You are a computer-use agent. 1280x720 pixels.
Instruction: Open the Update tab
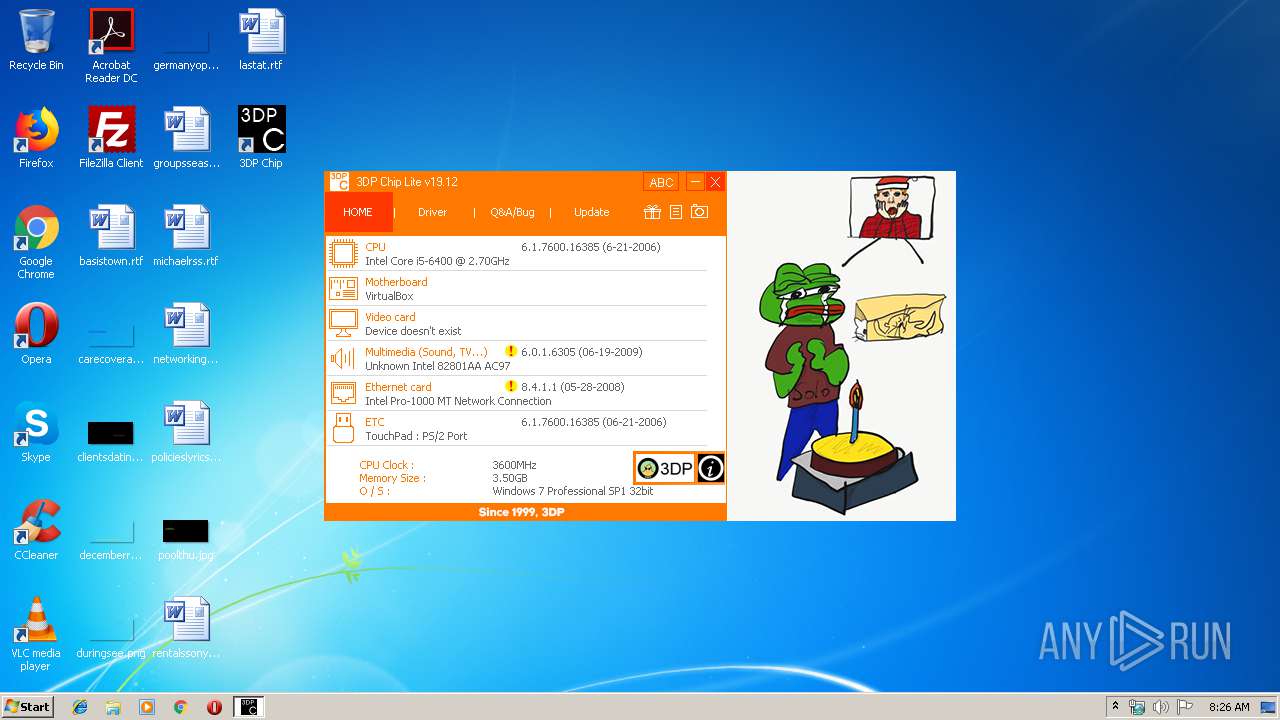coord(591,212)
